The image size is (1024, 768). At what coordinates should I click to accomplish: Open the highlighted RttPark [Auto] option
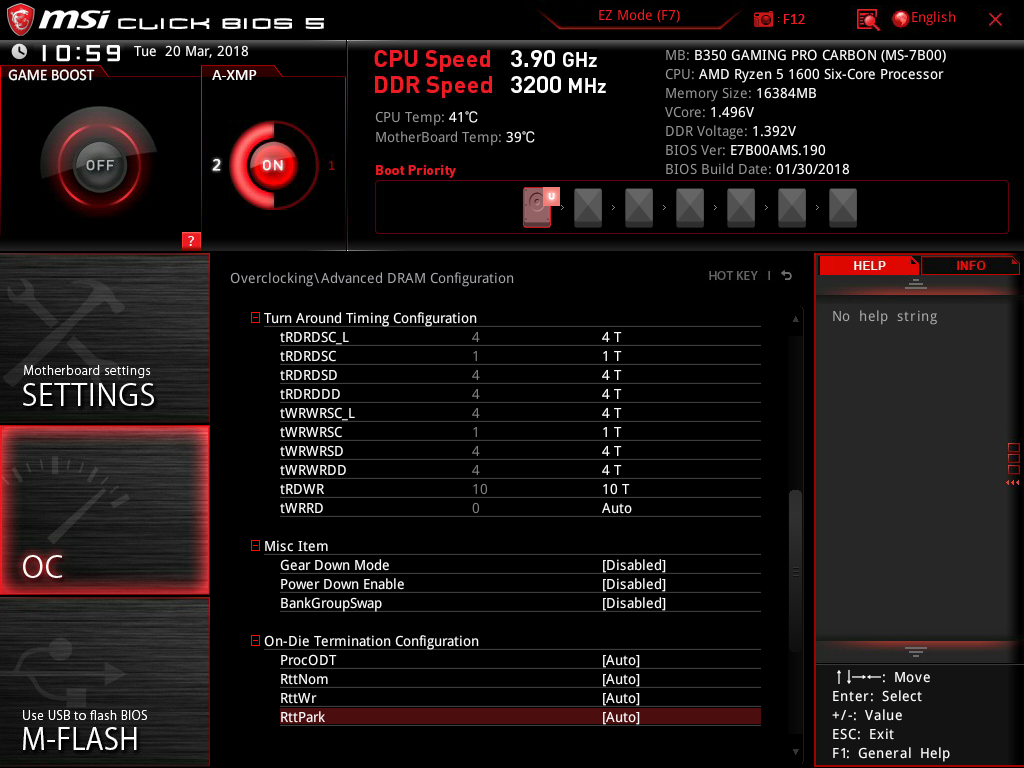520,716
